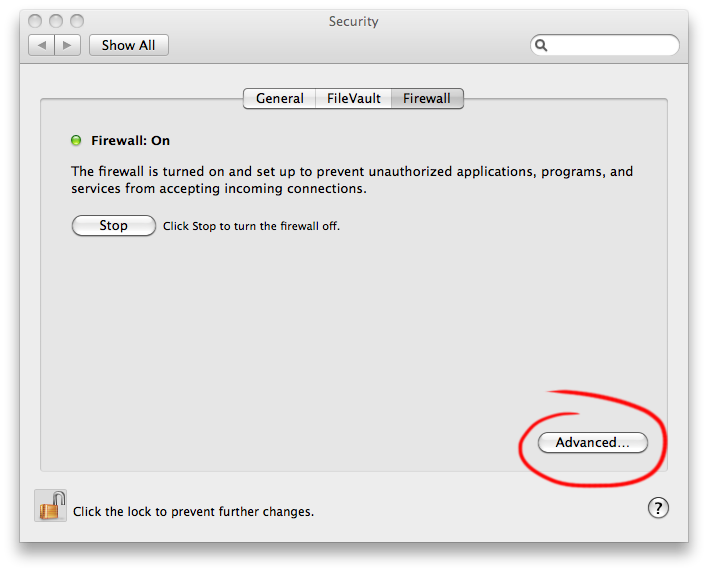Click the green firewall status indicator
708x572 pixels.
pyautogui.click(x=76, y=141)
